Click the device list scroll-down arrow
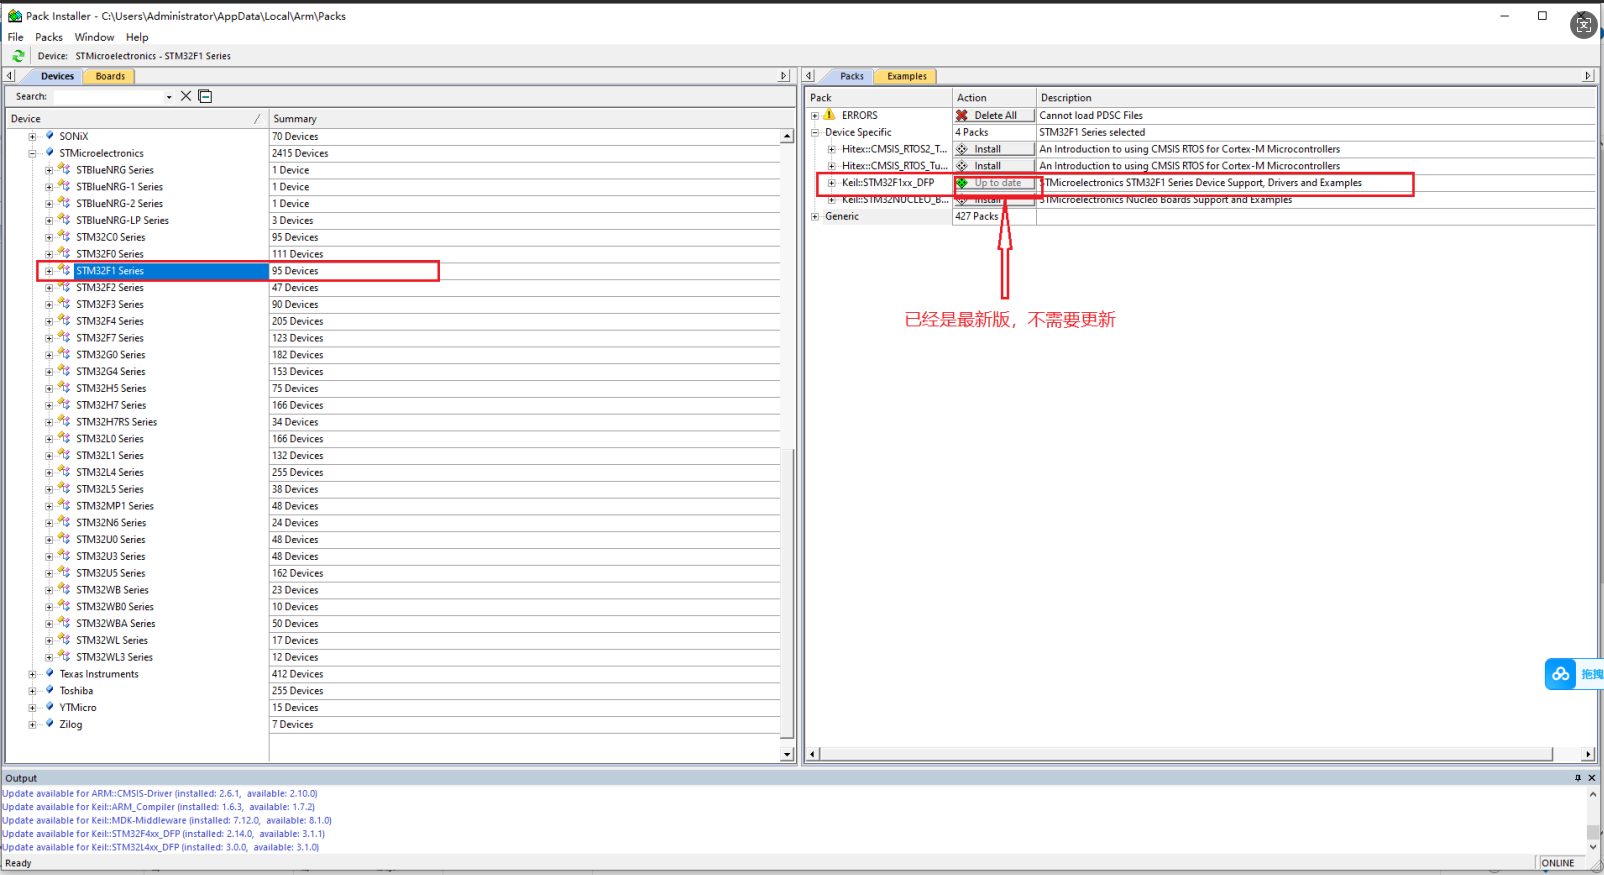 point(787,754)
